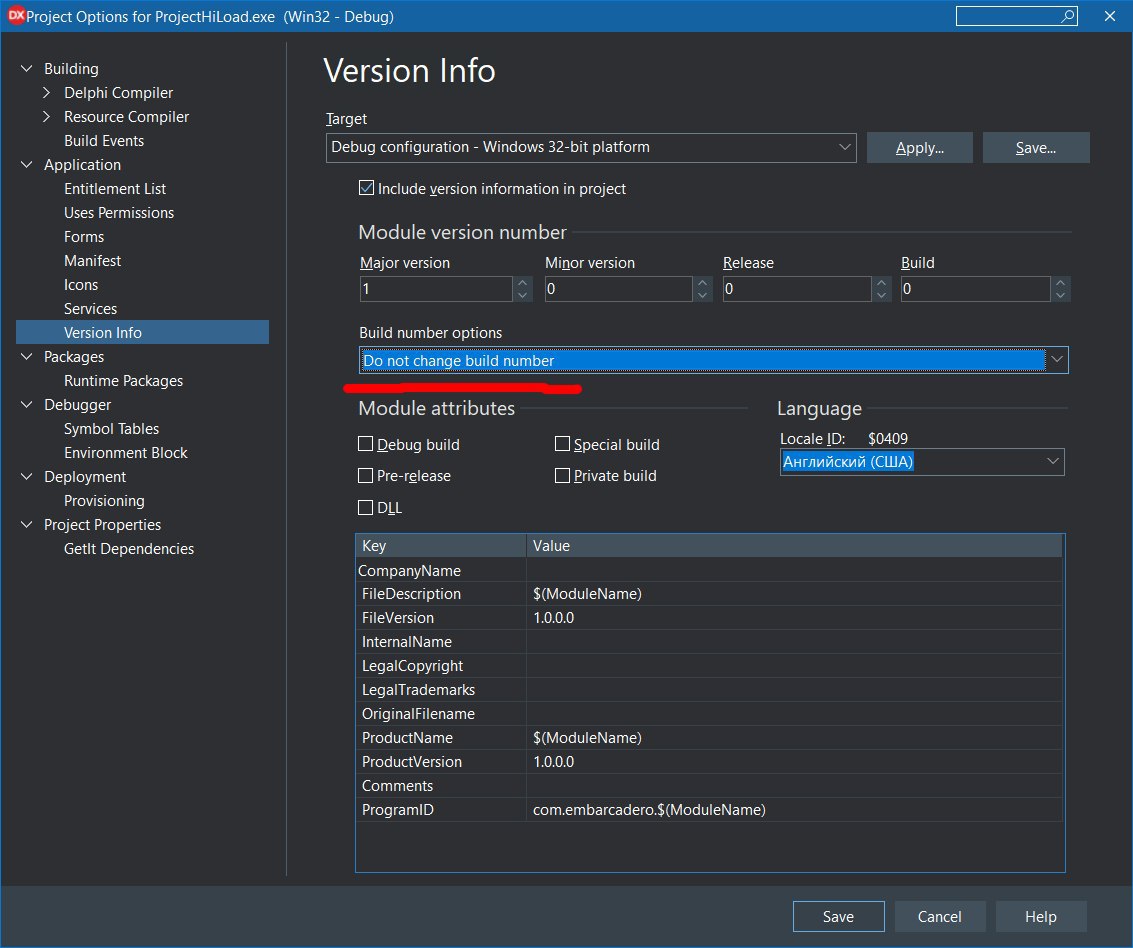Click the FileDescription value $(ModuleName)
Screen dimensions: 1133x948
point(587,594)
